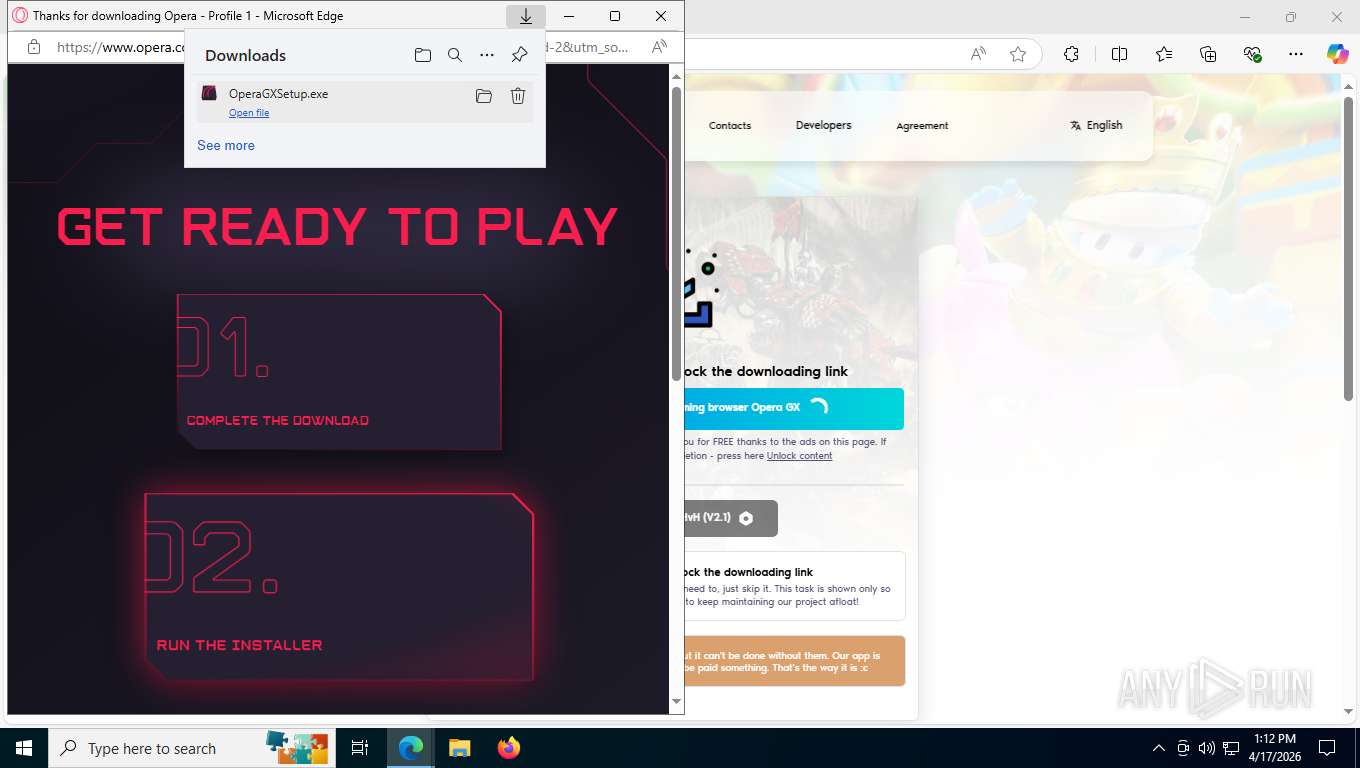
Task: Open Collections in Edge toolbar
Action: [x=1208, y=54]
